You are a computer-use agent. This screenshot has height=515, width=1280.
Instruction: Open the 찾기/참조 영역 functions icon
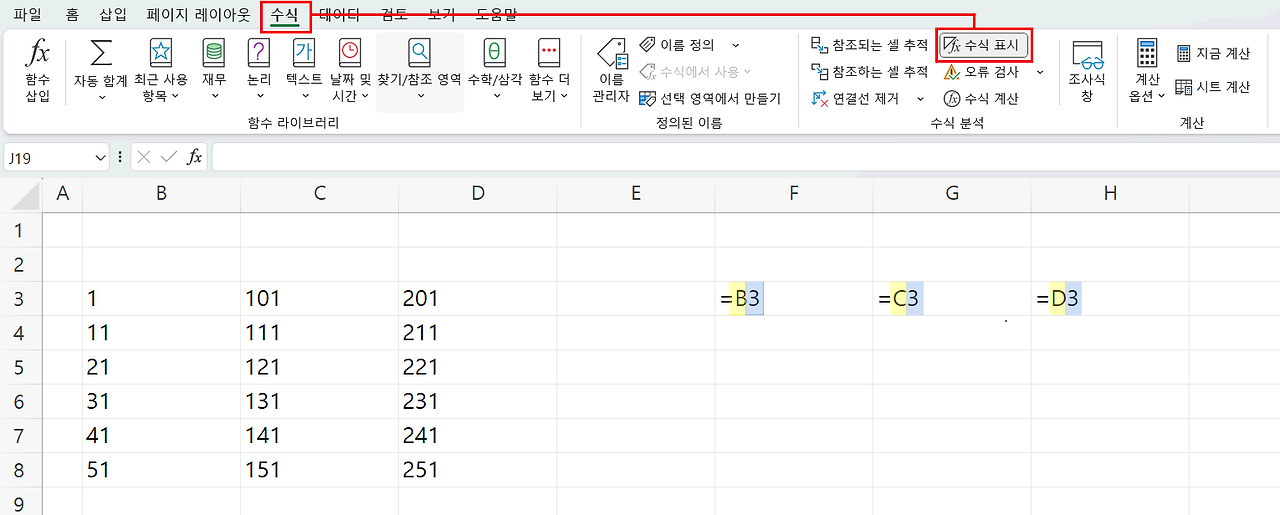tap(419, 52)
